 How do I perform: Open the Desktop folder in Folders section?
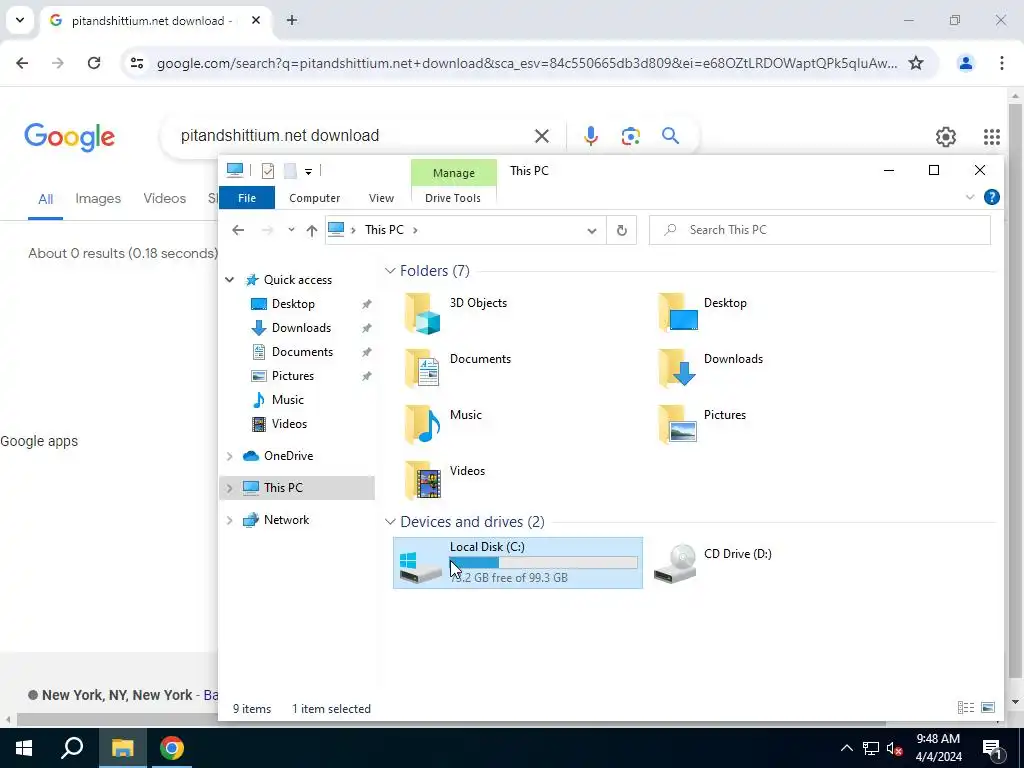(678, 313)
